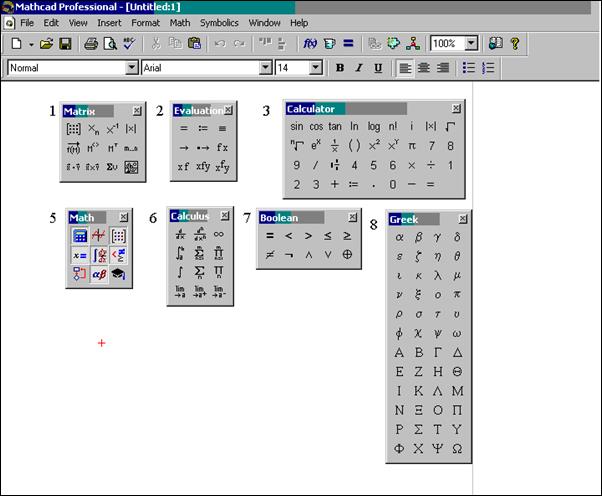The image size is (602, 496).
Task: Open the File menu
Action: (26, 23)
